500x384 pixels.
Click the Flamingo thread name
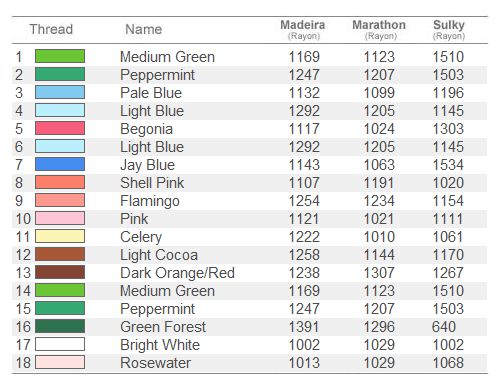[150, 201]
